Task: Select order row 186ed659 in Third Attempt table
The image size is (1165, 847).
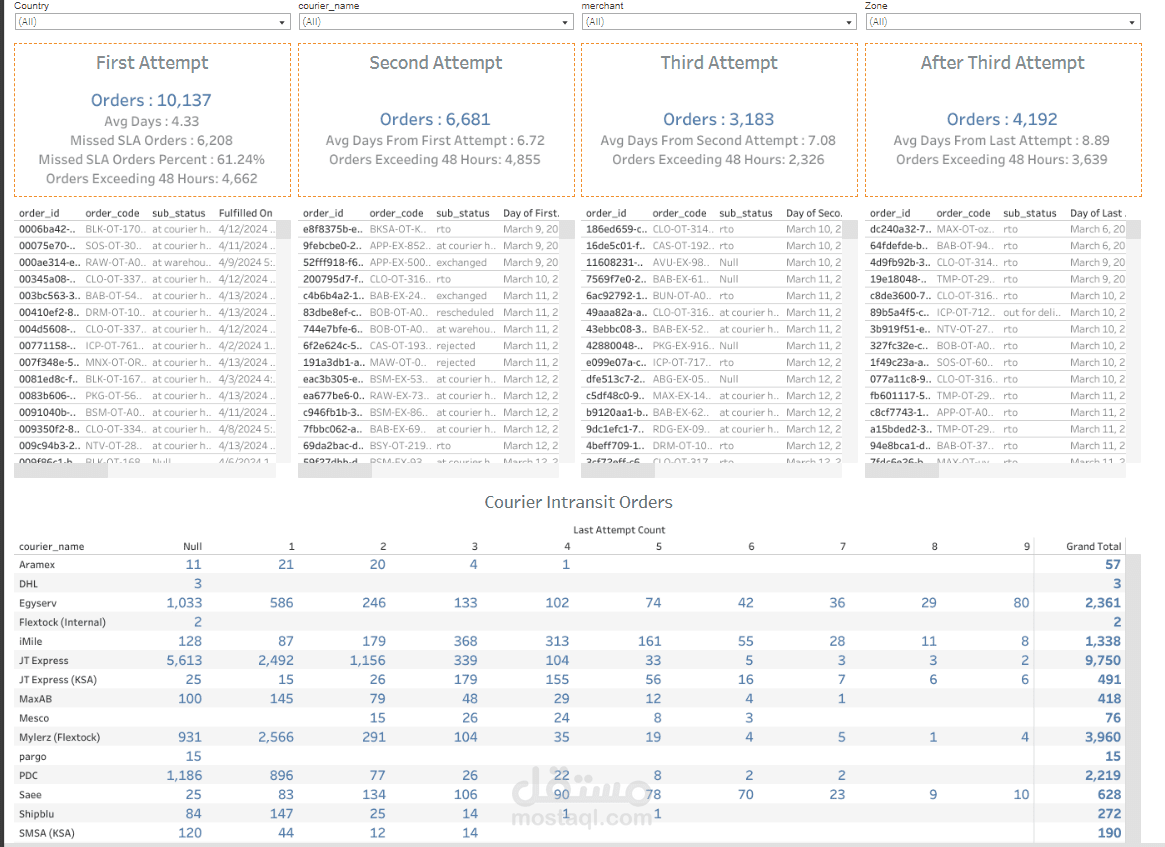Action: [713, 230]
